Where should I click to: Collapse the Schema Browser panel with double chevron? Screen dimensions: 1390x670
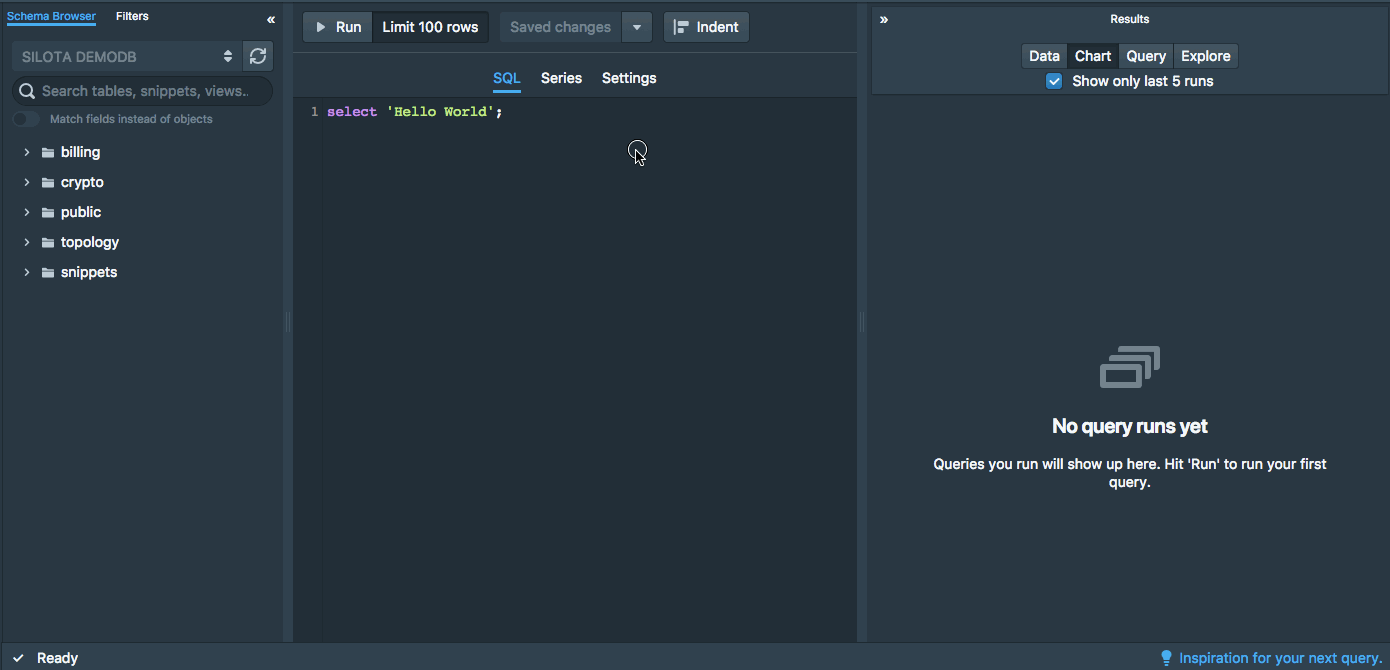tap(271, 19)
